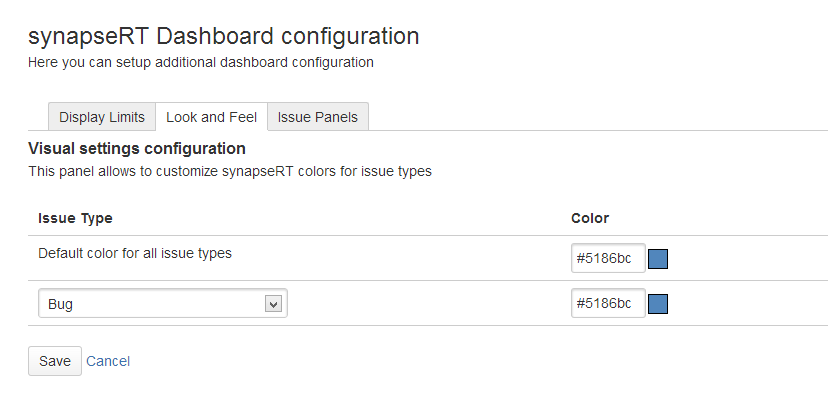Viewport: 828px width, 415px height.
Task: Click the 'Visual settings configuration' heading
Action: tap(137, 148)
